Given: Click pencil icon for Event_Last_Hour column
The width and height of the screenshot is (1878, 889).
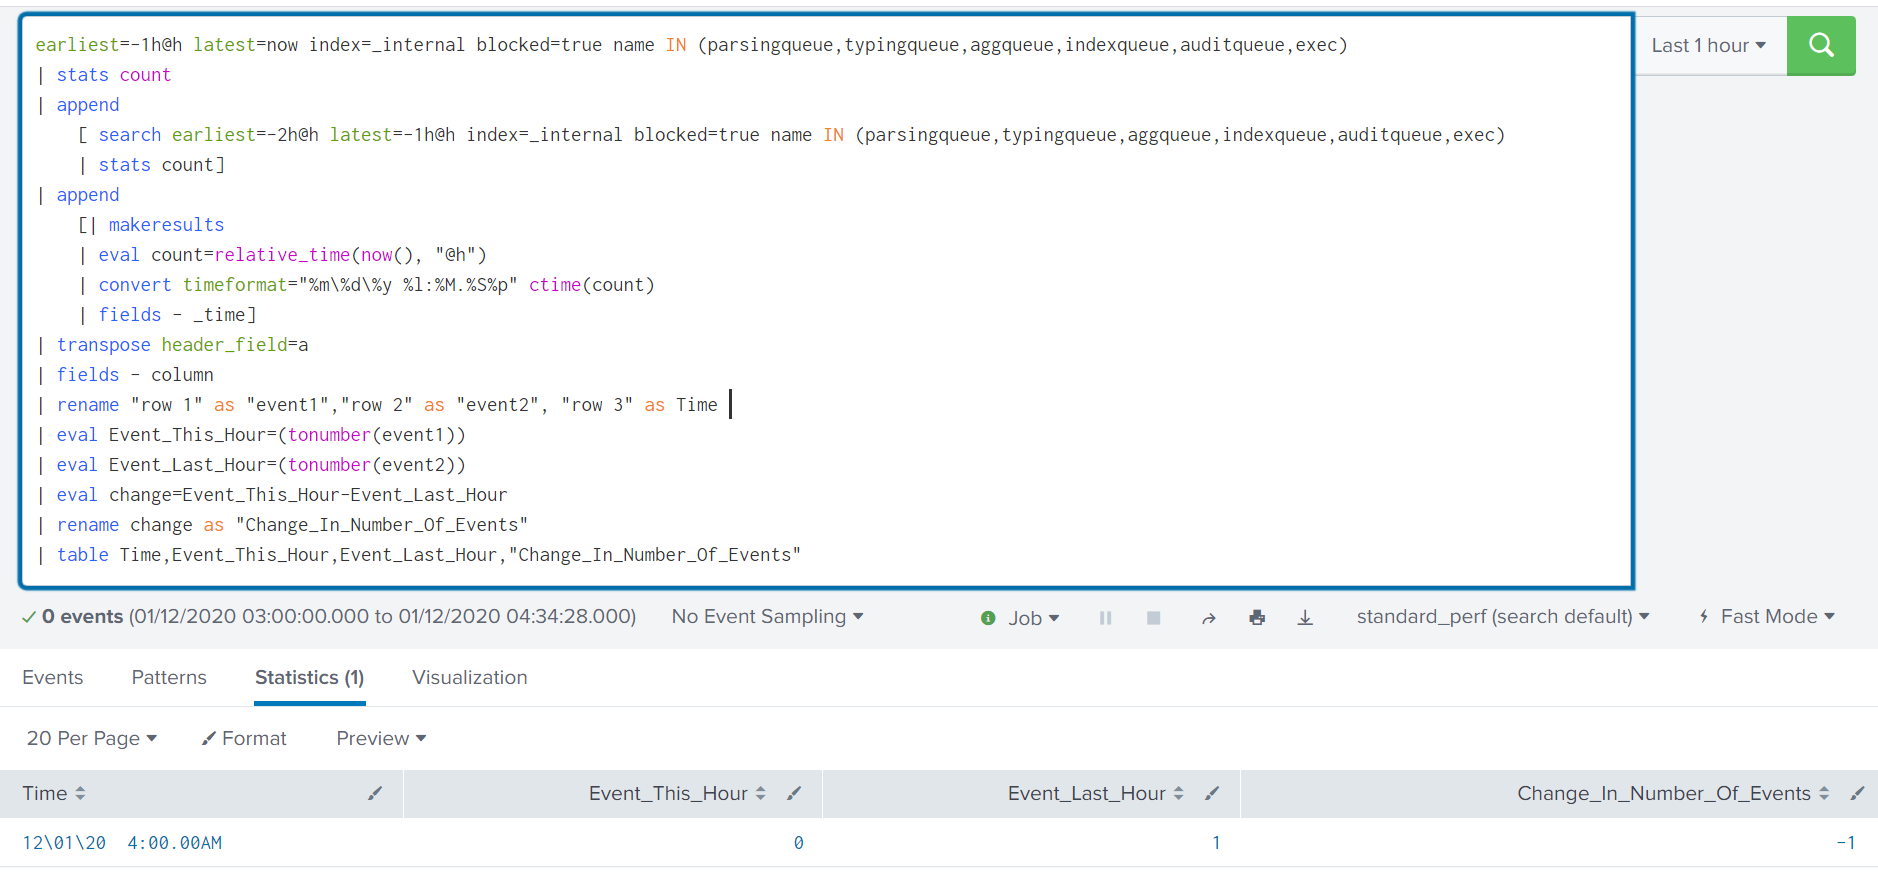Looking at the screenshot, I should [1212, 794].
